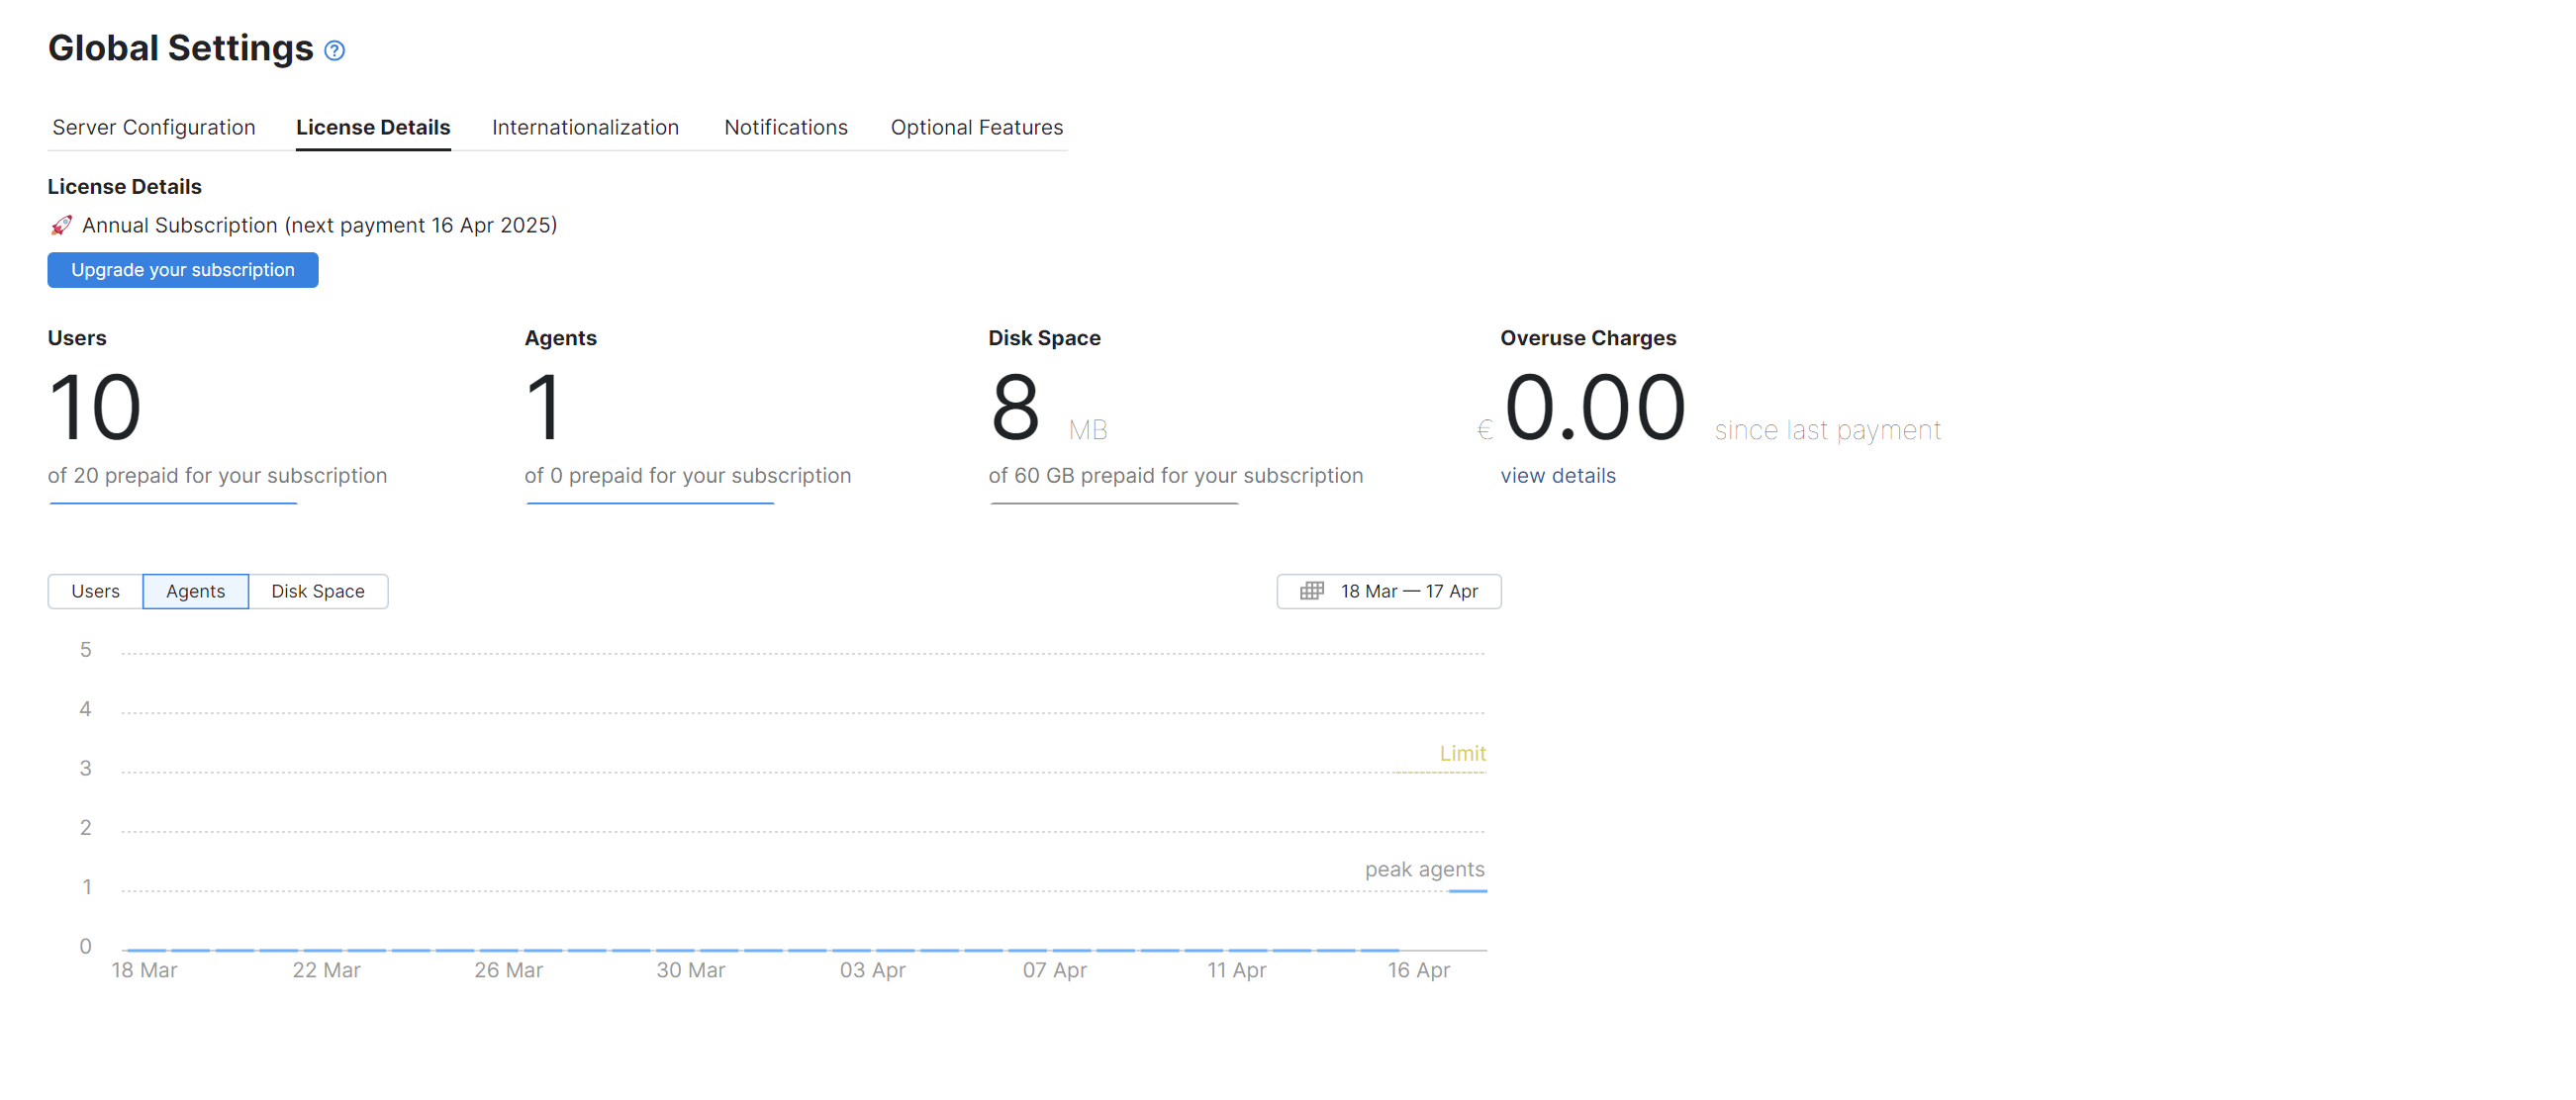
Task: Click the Disk Space usage progress bar
Action: point(1114,503)
